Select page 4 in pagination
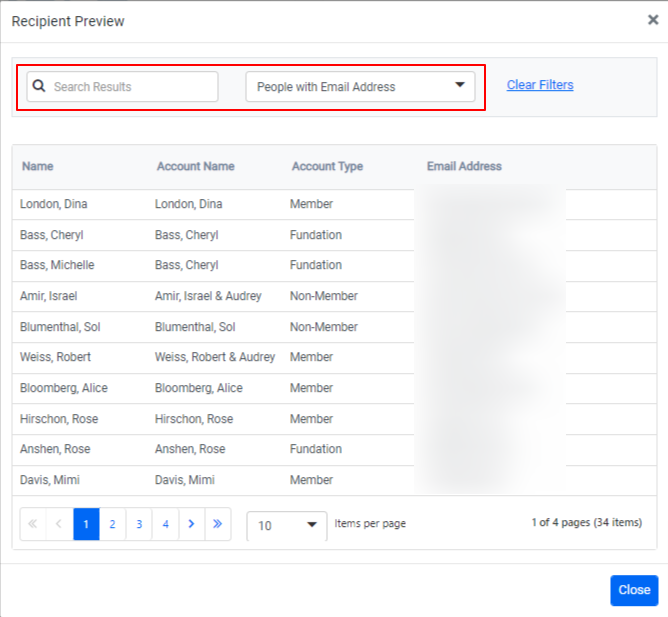The image size is (668, 617). coord(165,524)
